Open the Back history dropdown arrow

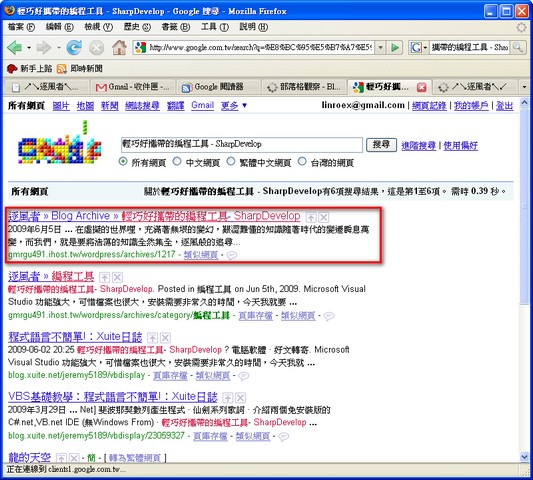(x=29, y=48)
